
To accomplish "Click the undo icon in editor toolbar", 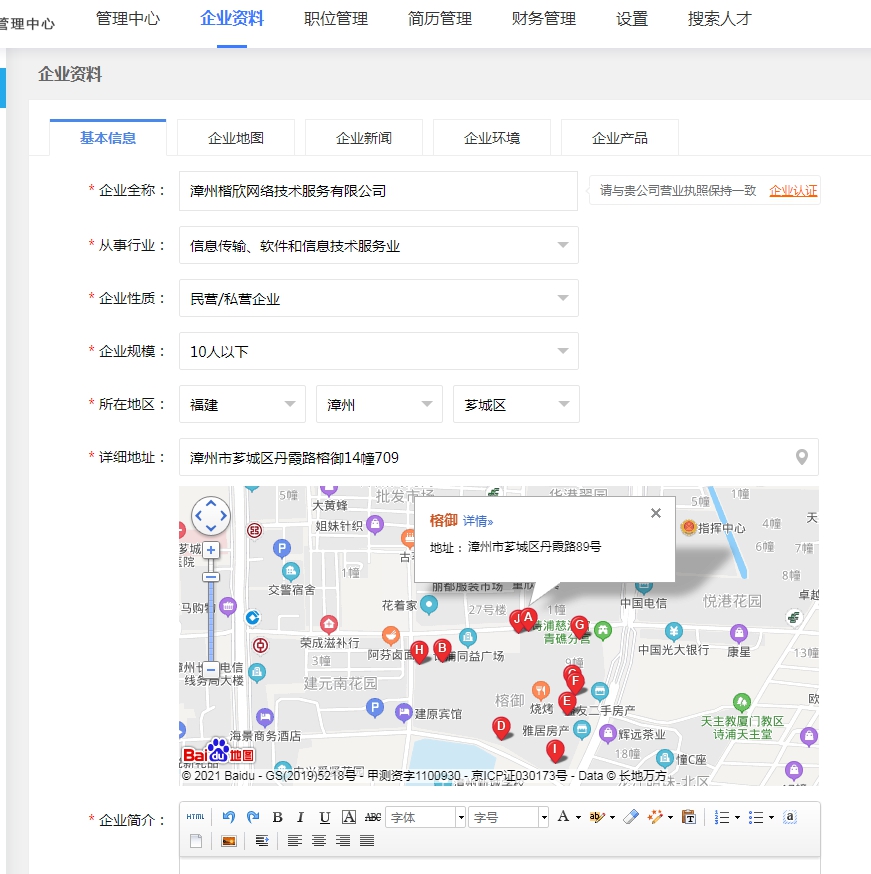I will [x=229, y=817].
